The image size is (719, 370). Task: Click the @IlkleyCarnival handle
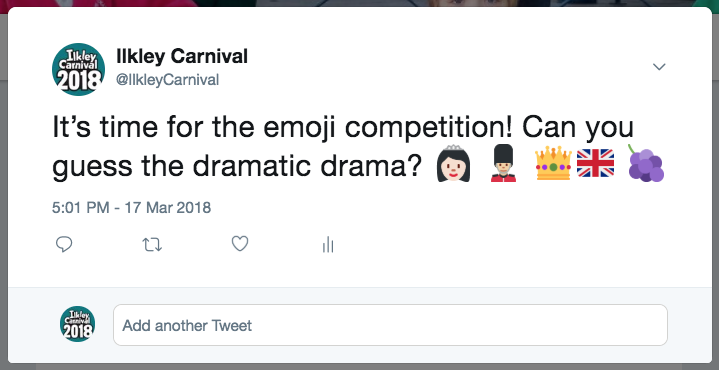coord(167,80)
